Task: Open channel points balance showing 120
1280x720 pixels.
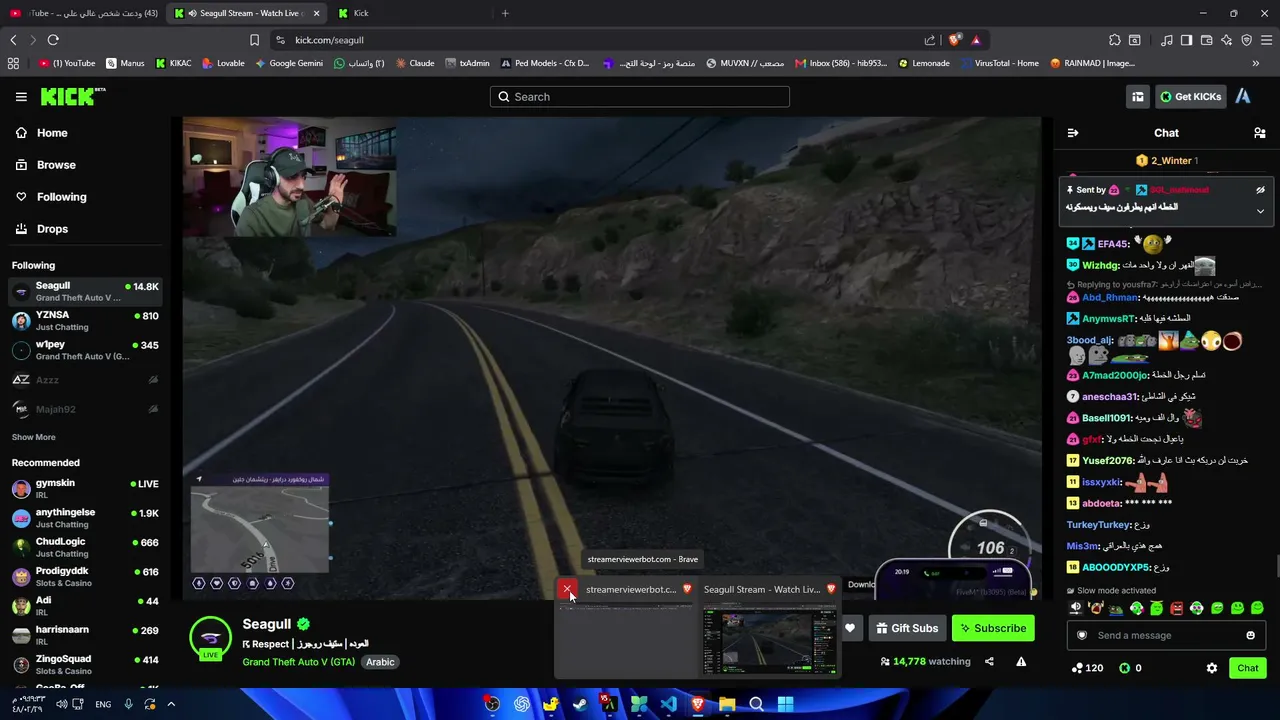Action: click(x=1087, y=668)
